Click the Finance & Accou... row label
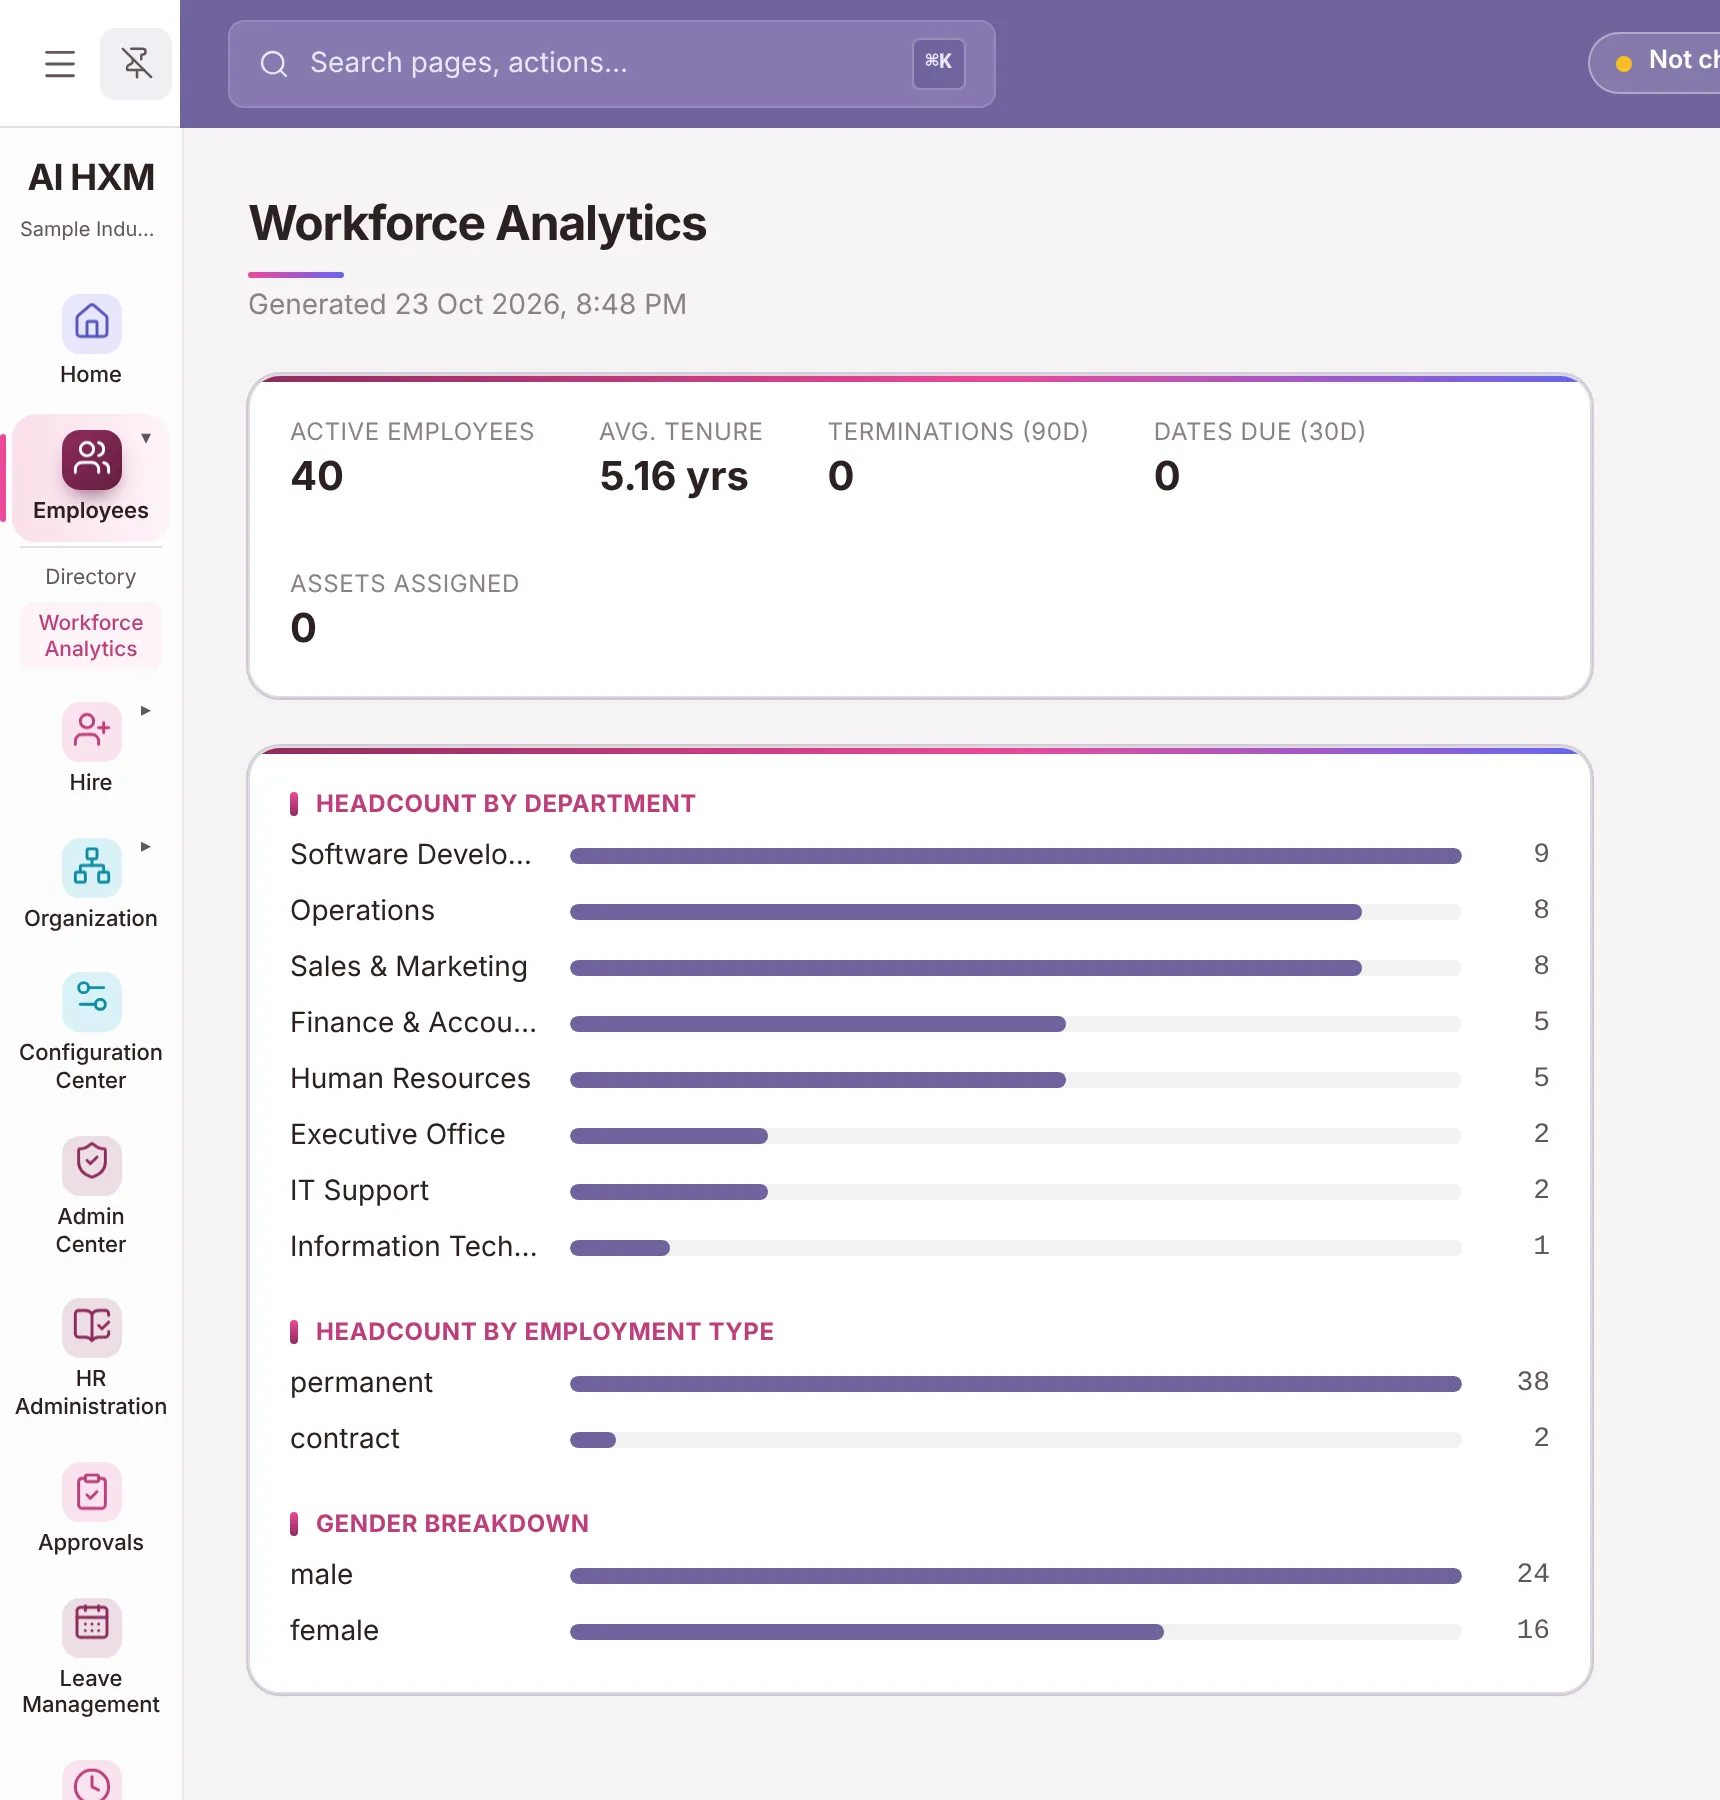The image size is (1720, 1800). [x=413, y=1023]
